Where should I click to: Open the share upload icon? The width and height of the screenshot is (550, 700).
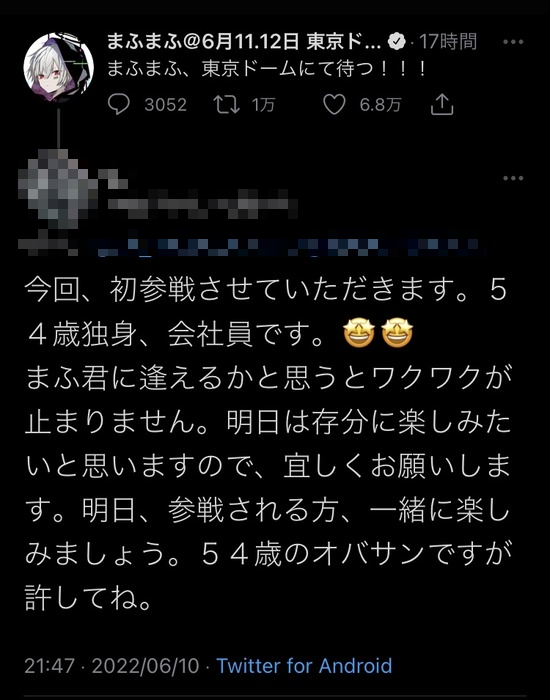442,104
